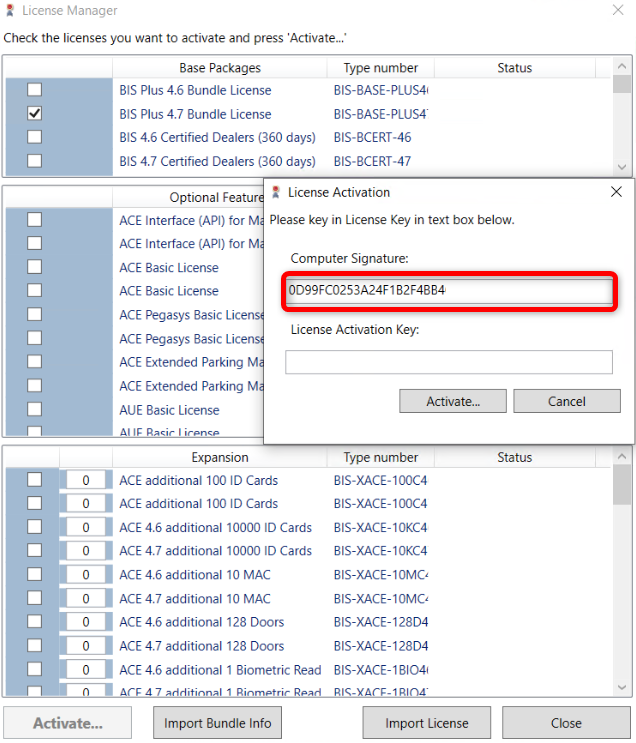Uncheck the BIS Plus 4.7 Bundle License box
Viewport: 636px width, 743px height.
[34, 114]
